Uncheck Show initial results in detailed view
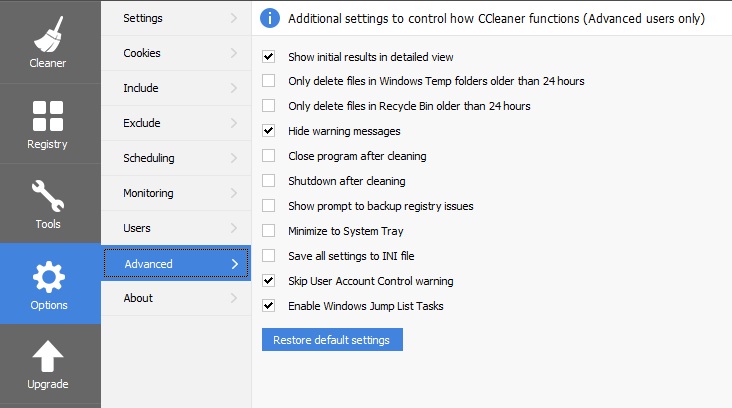The width and height of the screenshot is (732, 408). 268,57
